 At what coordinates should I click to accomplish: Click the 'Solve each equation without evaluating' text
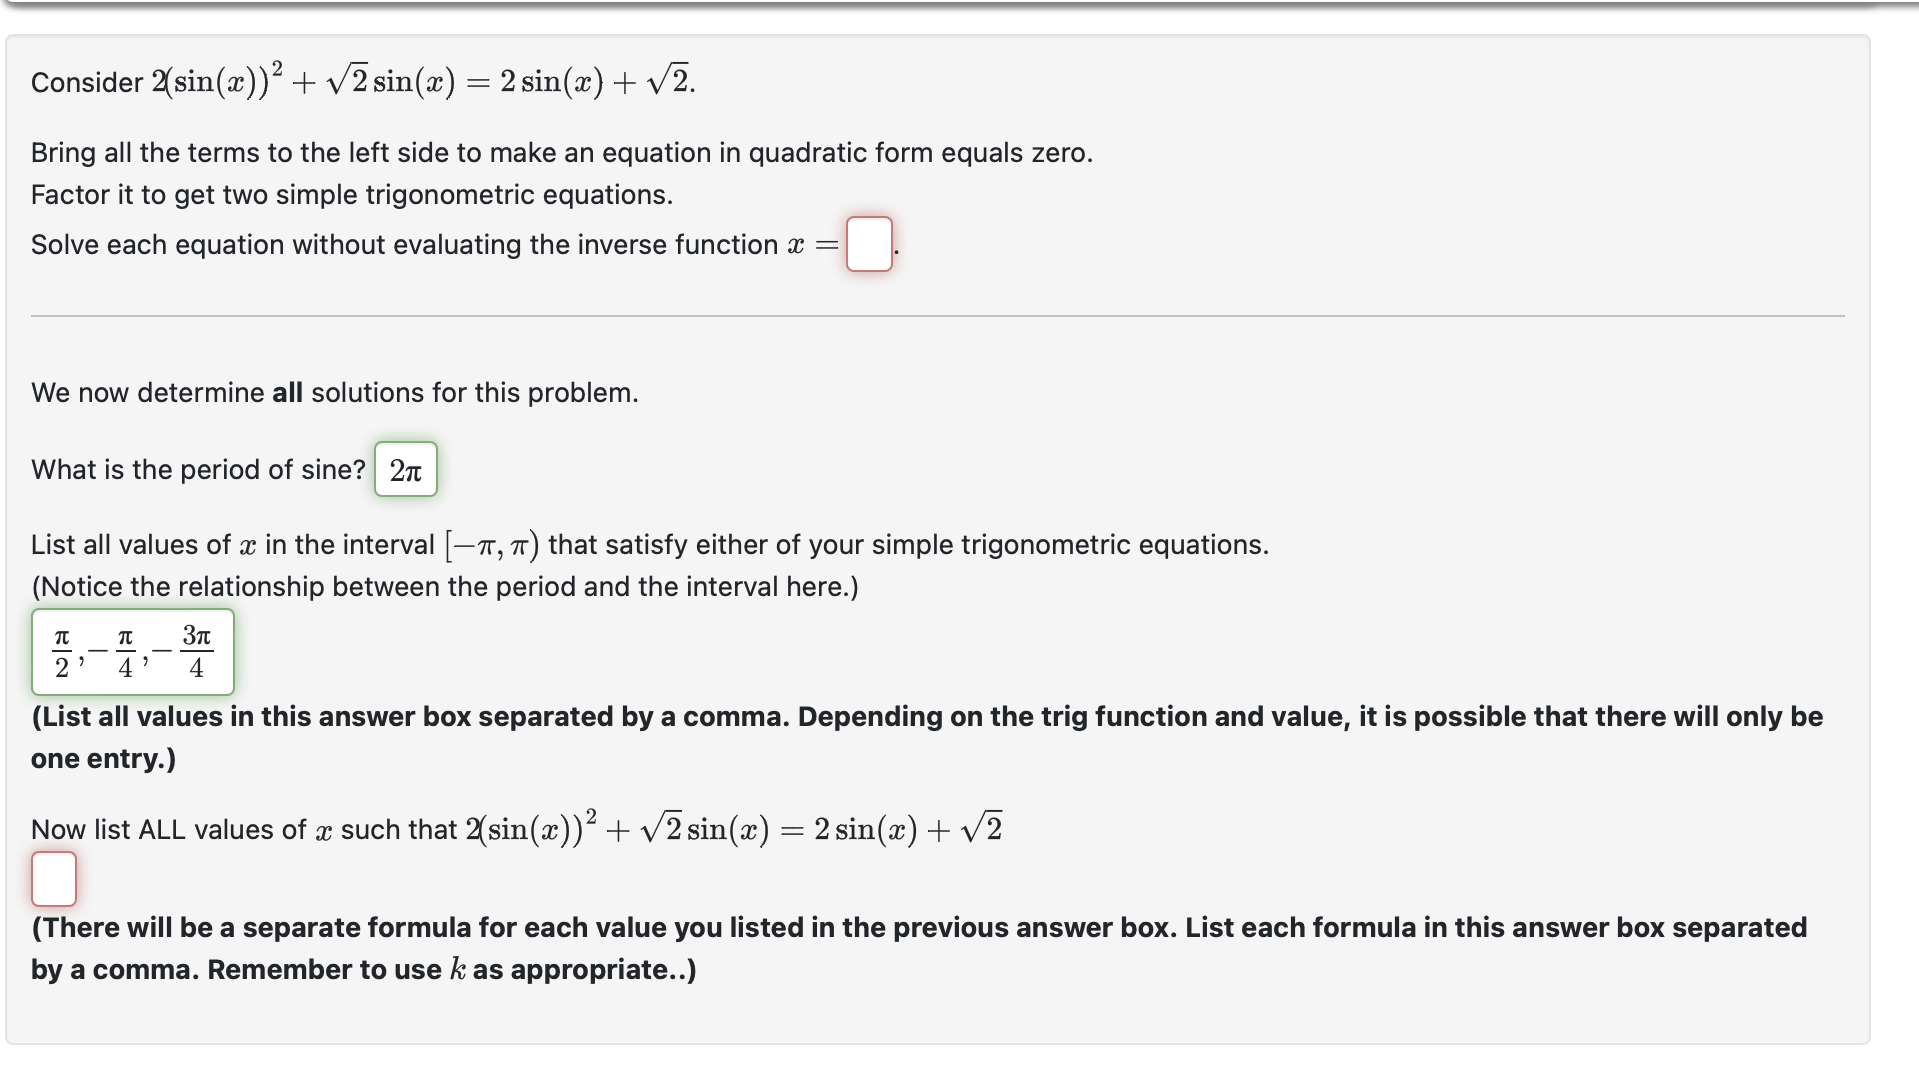click(404, 244)
